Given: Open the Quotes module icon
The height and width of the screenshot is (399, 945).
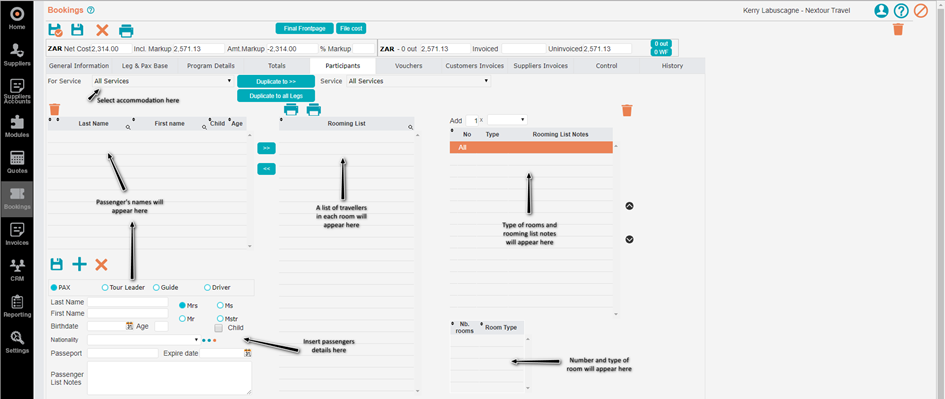Looking at the screenshot, I should coord(17,162).
